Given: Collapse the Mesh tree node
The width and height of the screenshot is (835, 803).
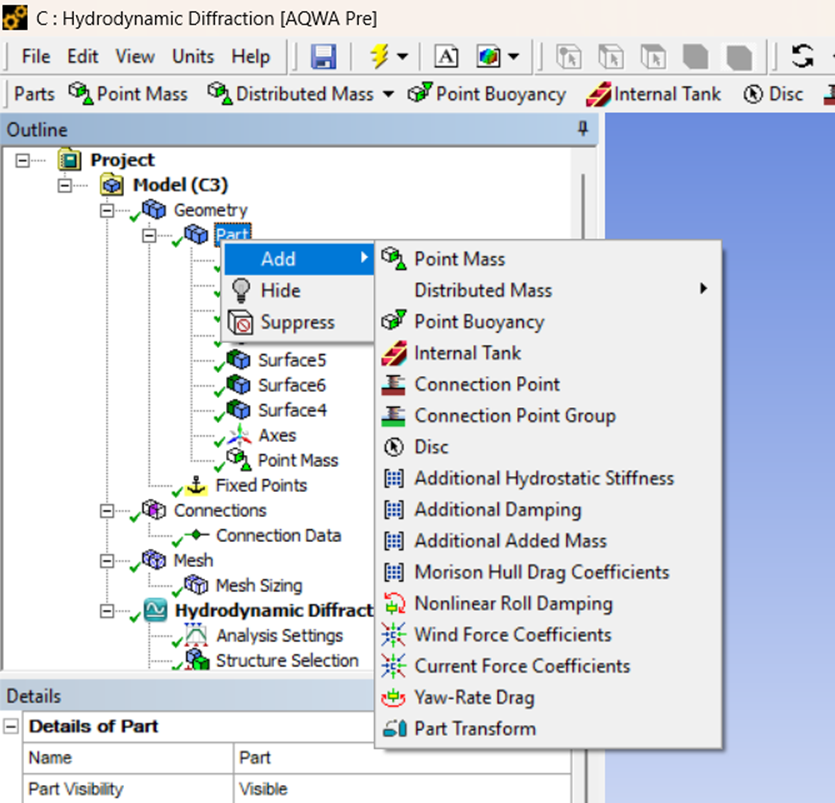Looking at the screenshot, I should (107, 561).
